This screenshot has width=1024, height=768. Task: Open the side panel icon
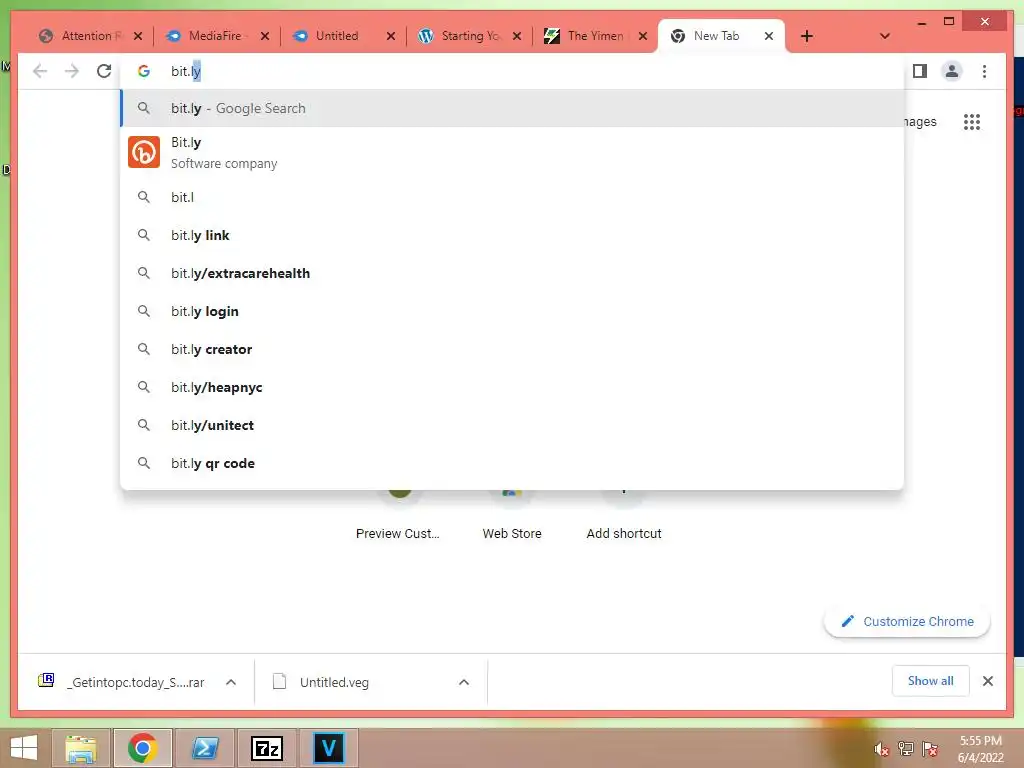tap(920, 71)
